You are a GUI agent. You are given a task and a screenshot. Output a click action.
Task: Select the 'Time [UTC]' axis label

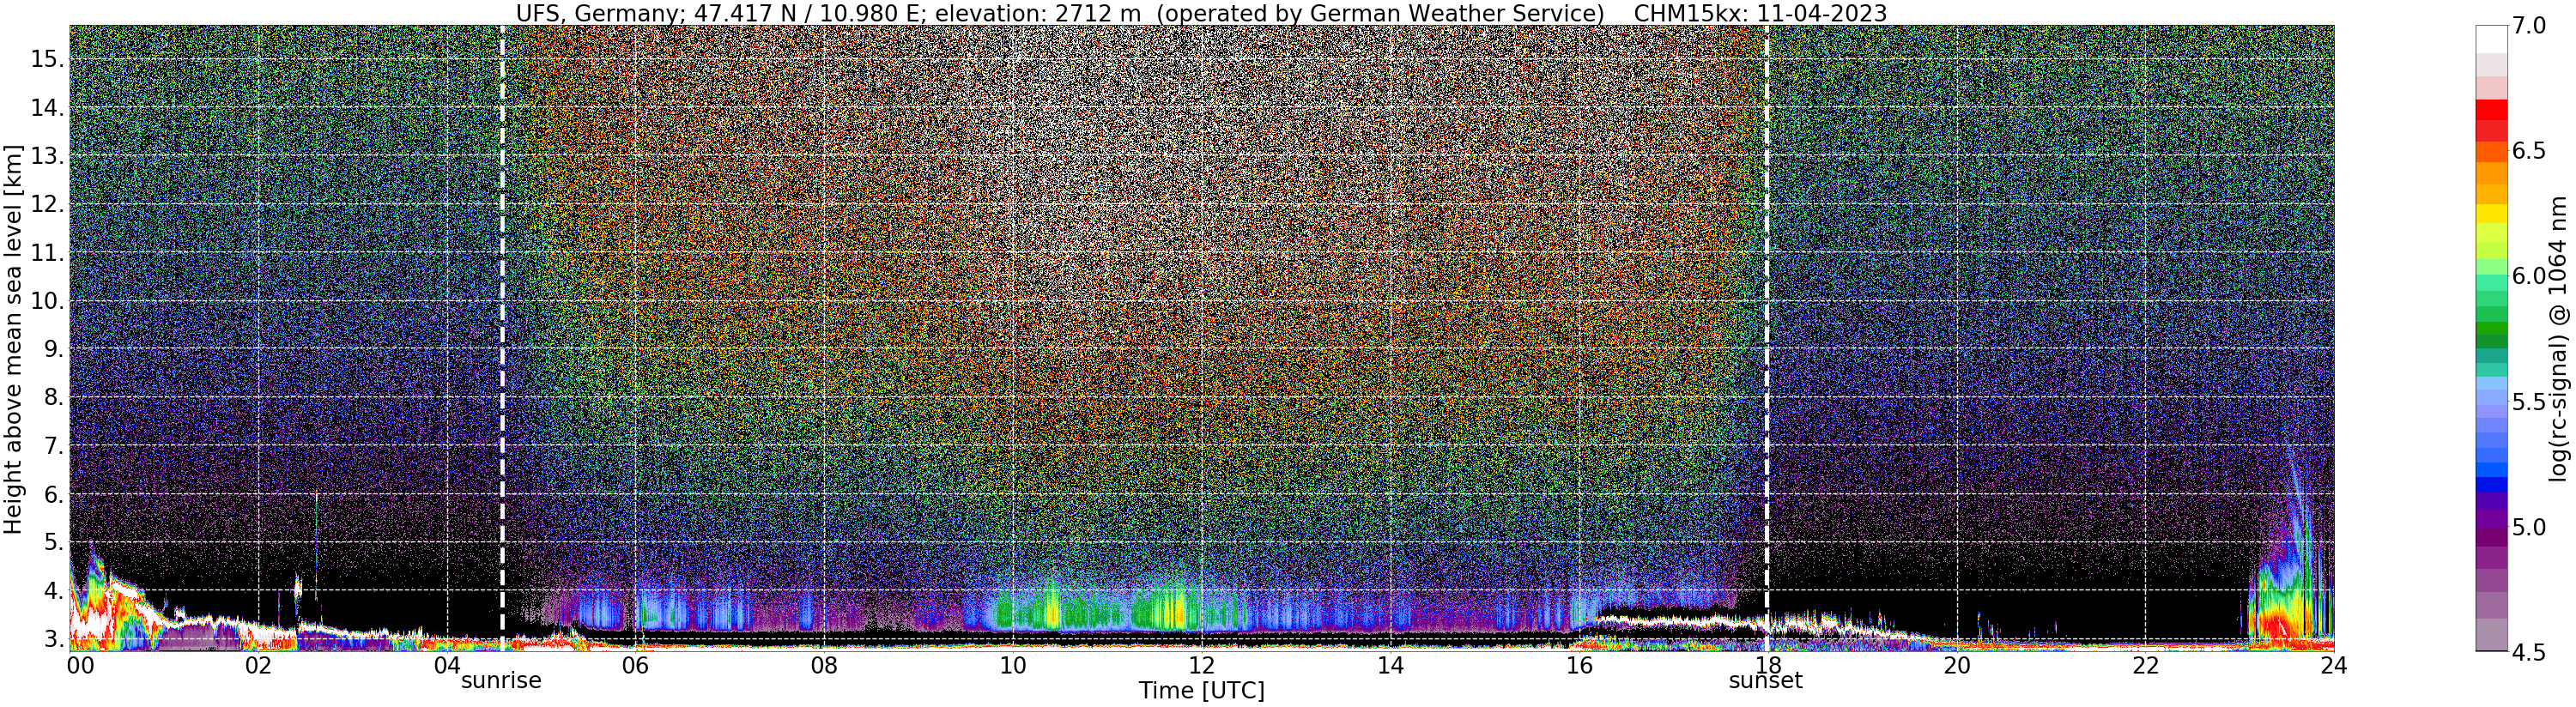(1201, 691)
